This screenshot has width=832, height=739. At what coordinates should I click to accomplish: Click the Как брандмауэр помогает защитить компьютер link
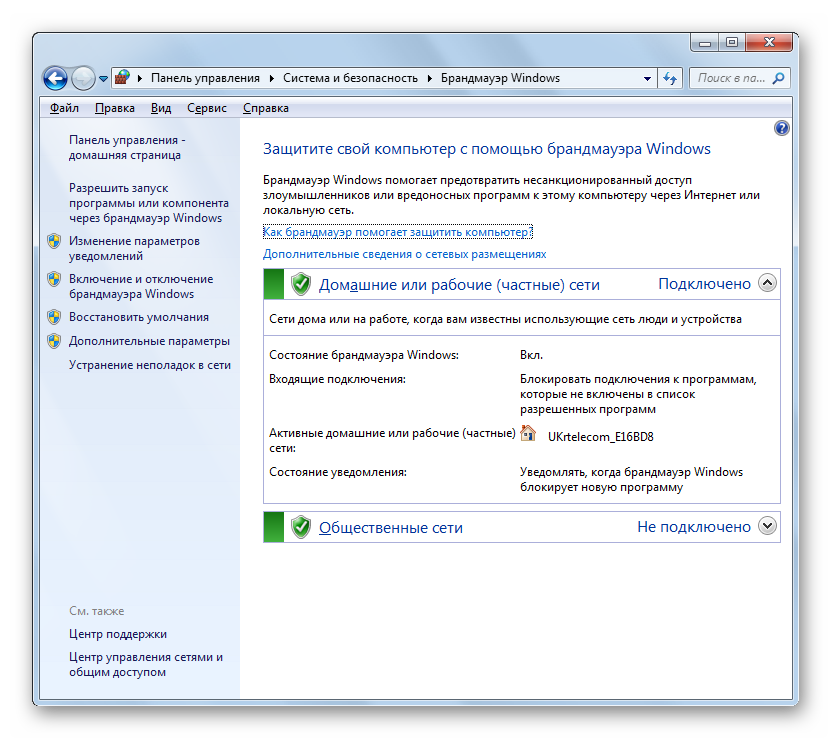point(397,231)
